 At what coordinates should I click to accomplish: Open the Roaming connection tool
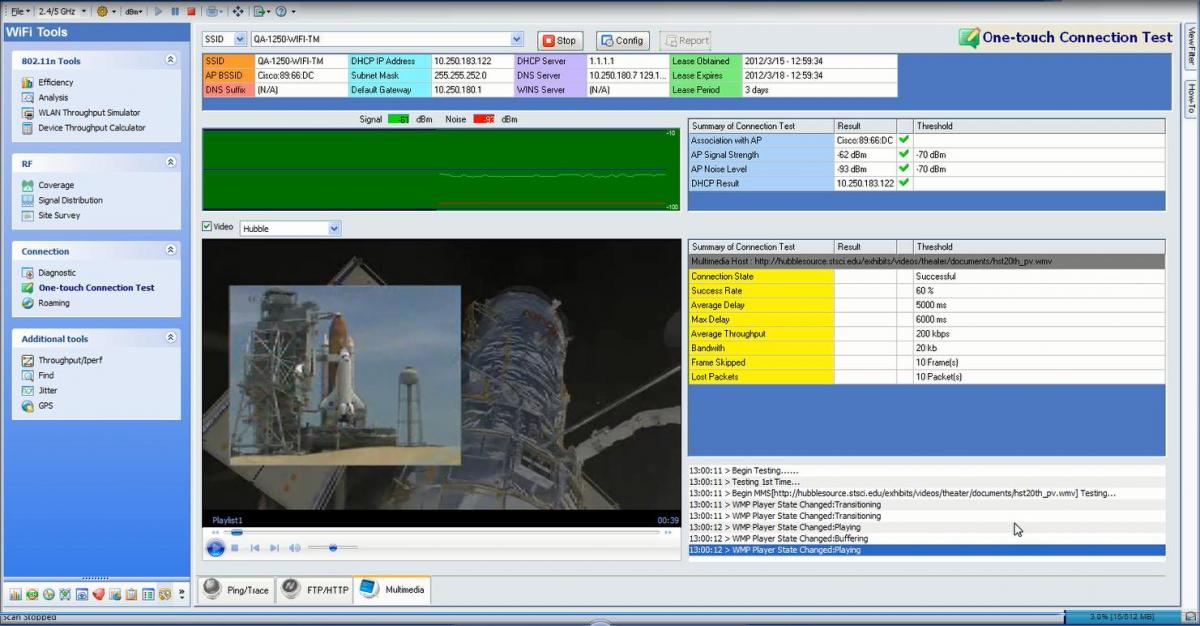(54, 303)
